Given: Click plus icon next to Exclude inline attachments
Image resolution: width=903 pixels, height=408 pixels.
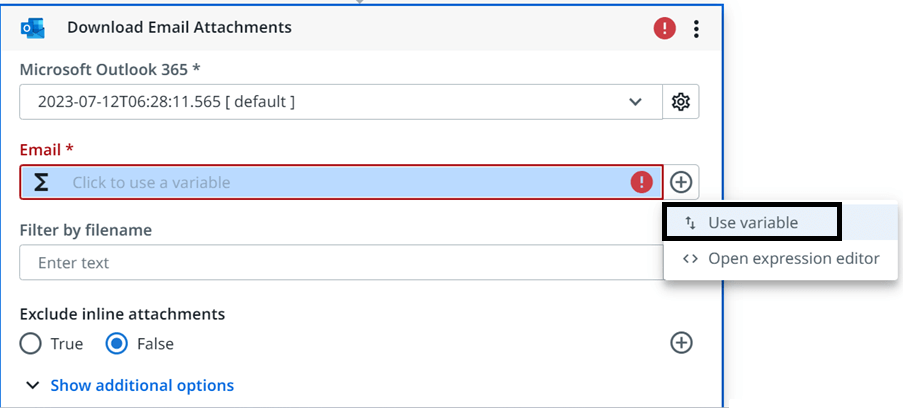Looking at the screenshot, I should coord(681,343).
